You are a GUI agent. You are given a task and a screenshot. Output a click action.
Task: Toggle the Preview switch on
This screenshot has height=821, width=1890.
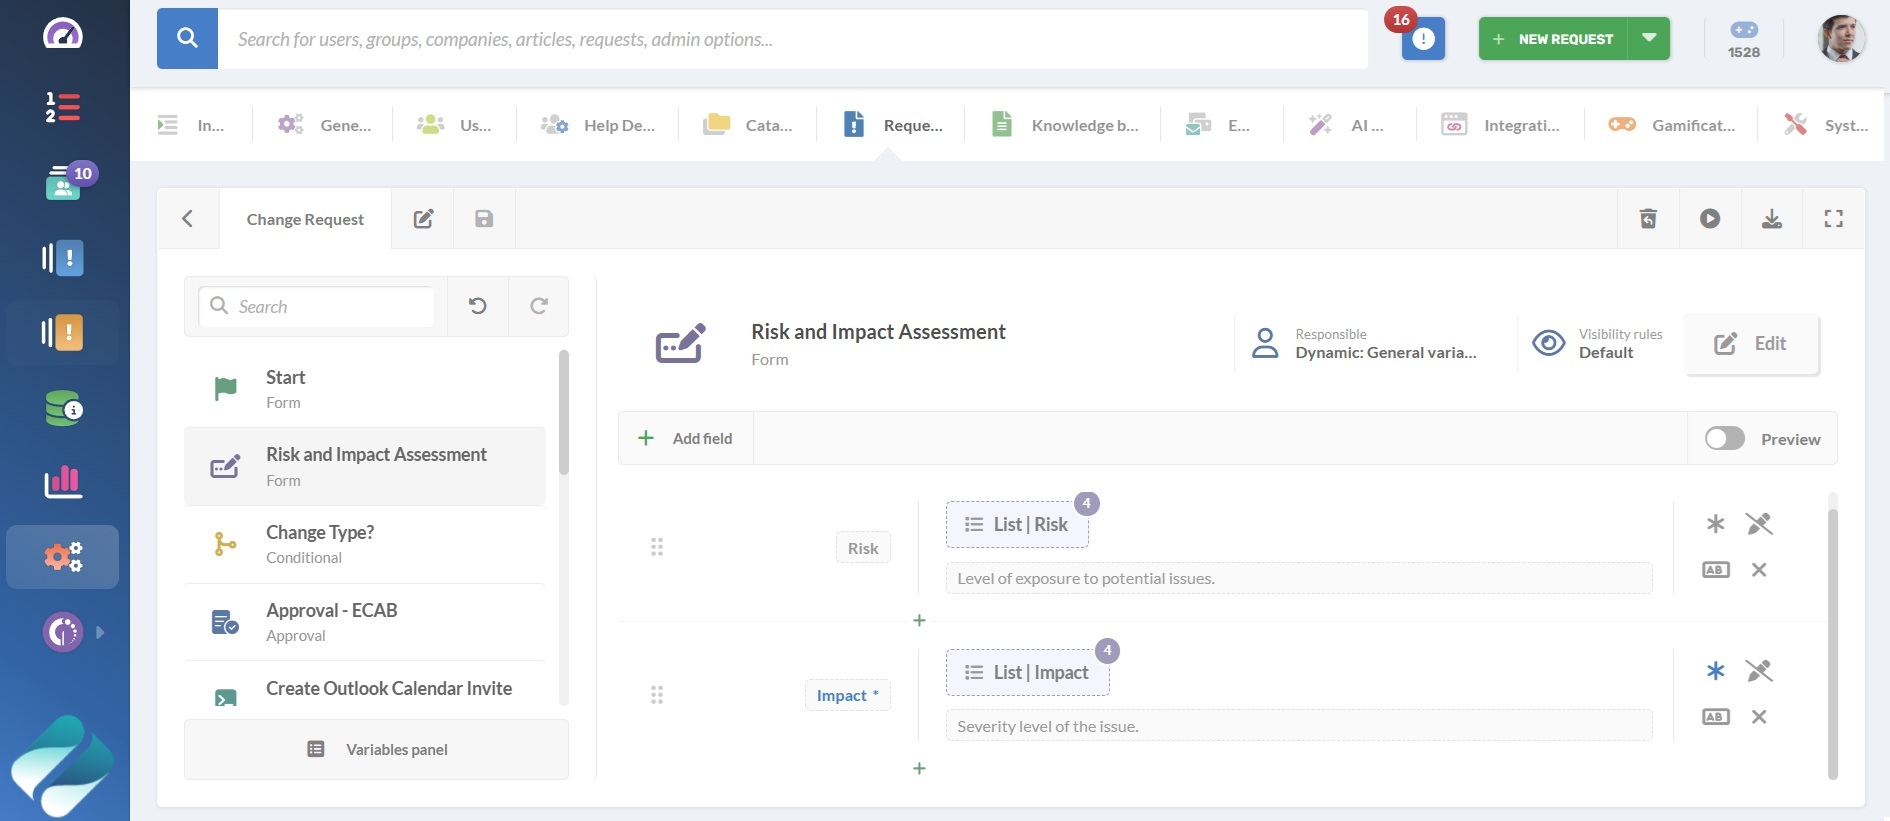click(1724, 439)
